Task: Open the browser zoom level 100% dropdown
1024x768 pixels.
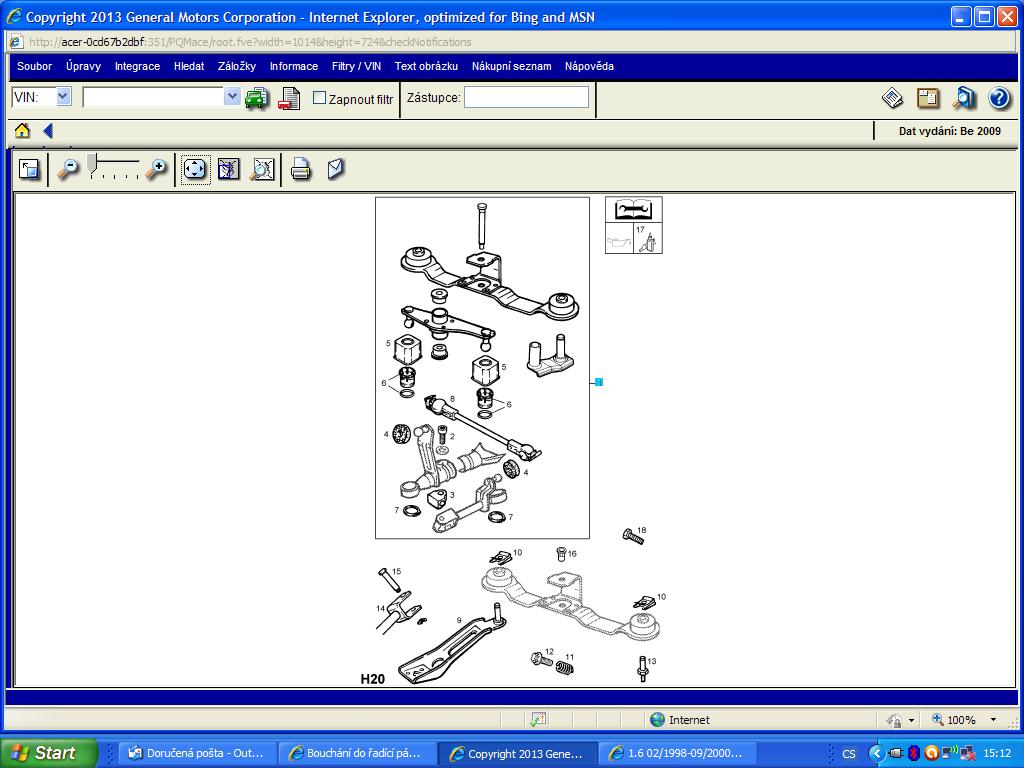Action: pos(993,720)
